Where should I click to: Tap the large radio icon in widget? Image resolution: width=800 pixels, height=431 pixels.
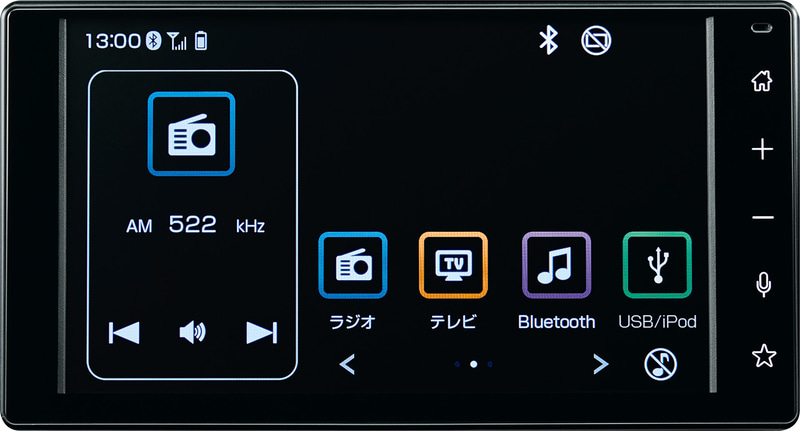pos(191,134)
